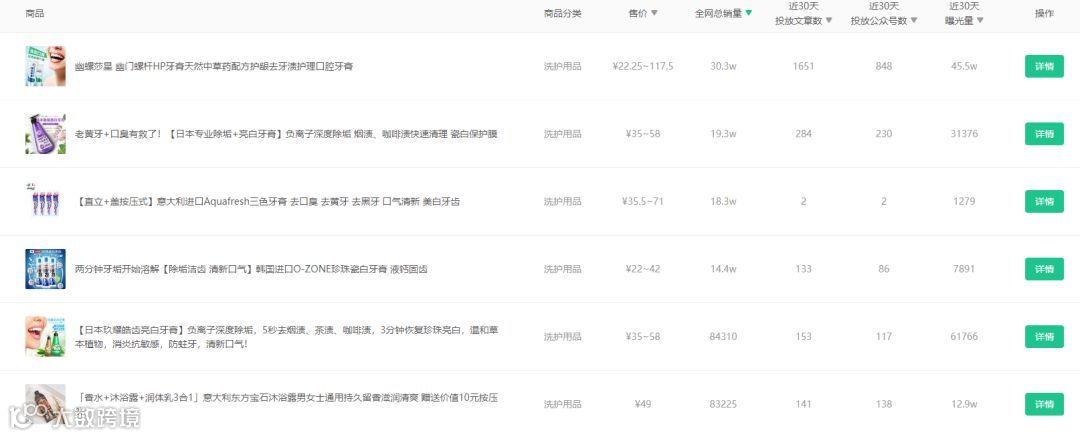Click price ¥49
The width and height of the screenshot is (1080, 437).
(643, 404)
